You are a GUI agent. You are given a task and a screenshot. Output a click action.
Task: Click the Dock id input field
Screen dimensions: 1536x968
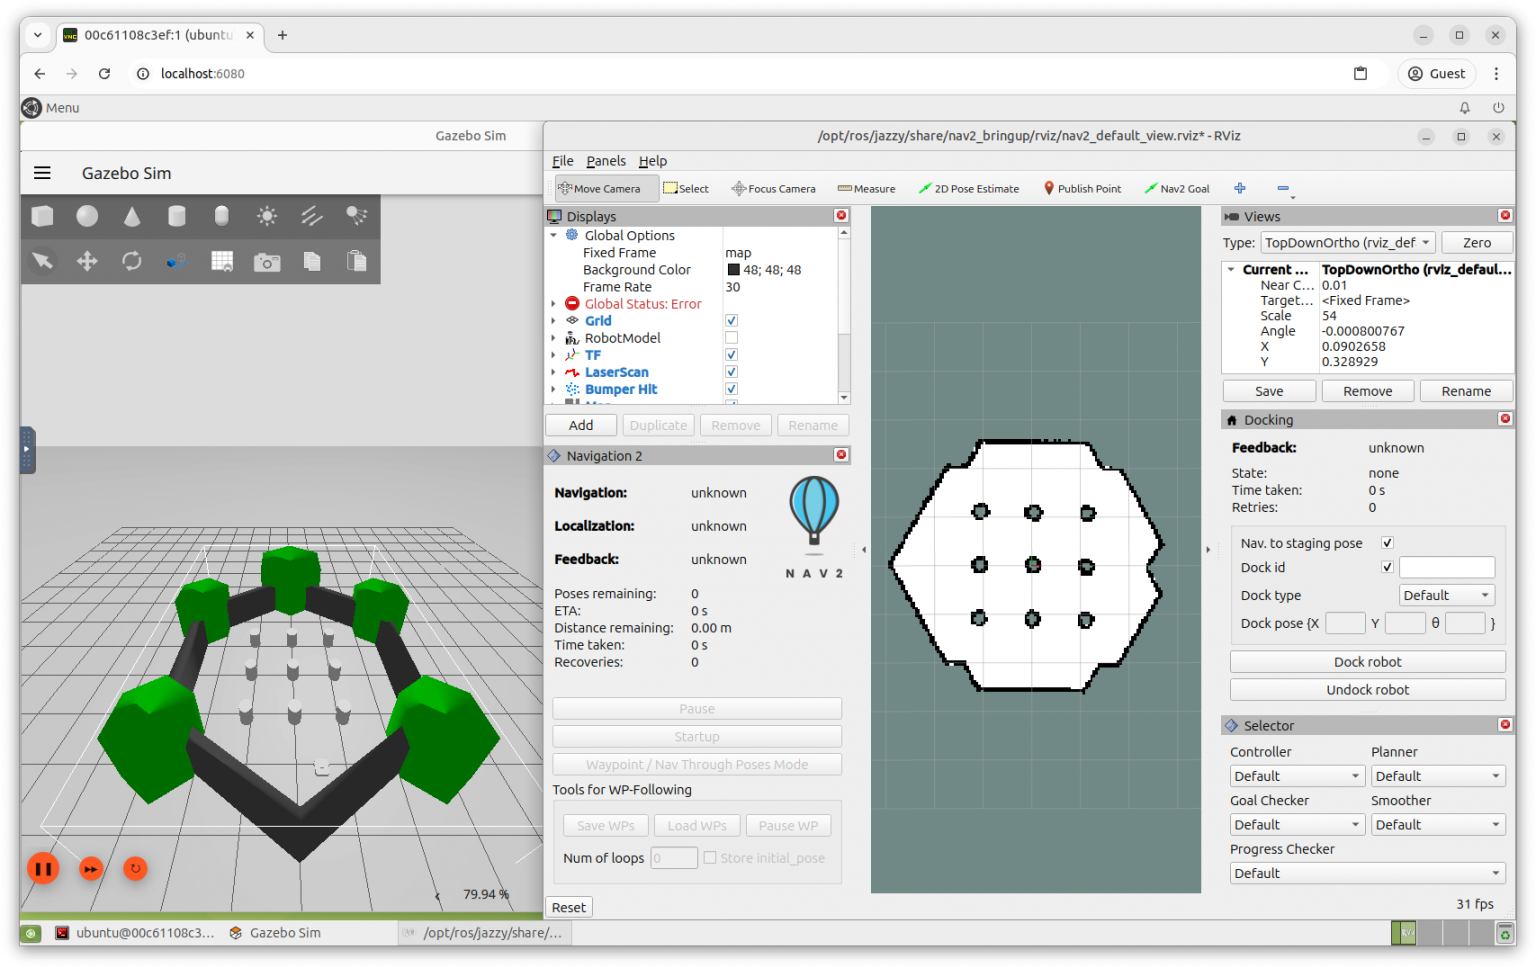(x=1447, y=567)
